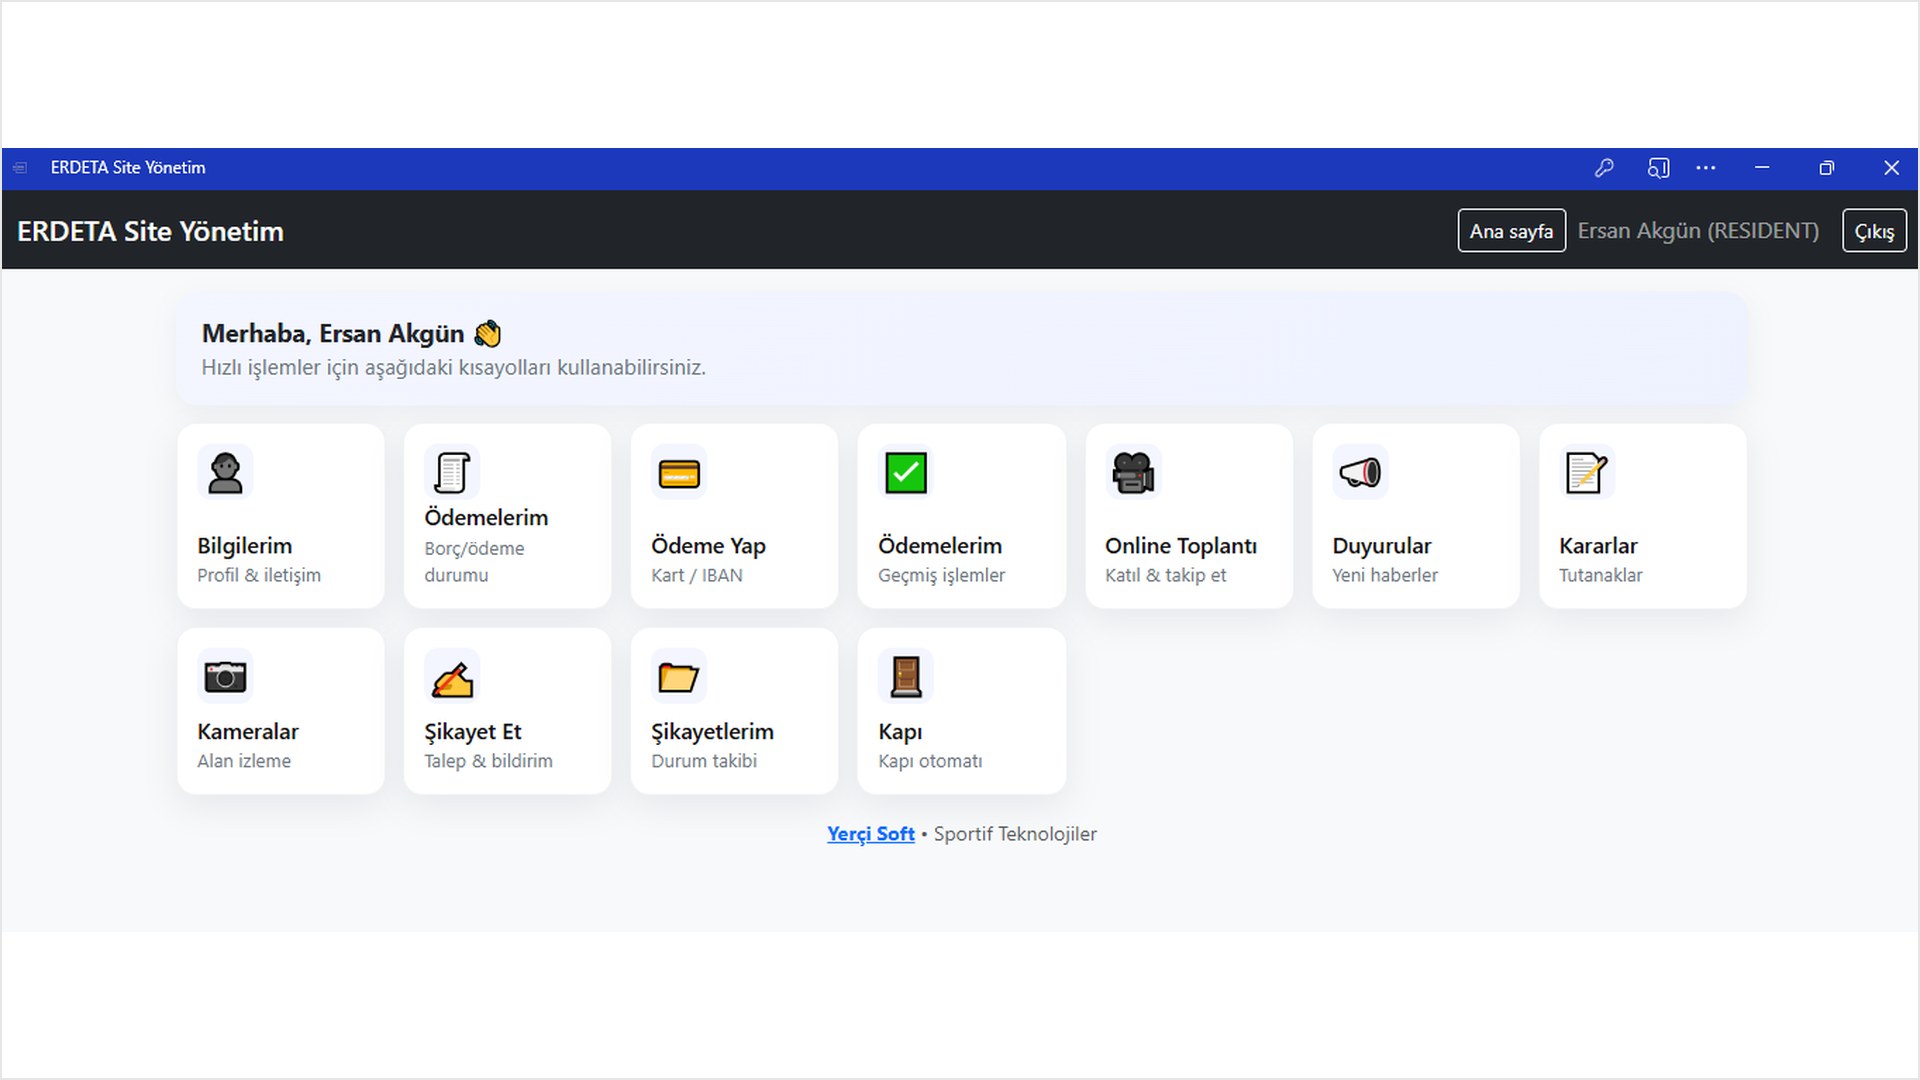Click the green checkmark Geçmiş işlemler icon
Image resolution: width=1920 pixels, height=1080 pixels.
[x=906, y=473]
